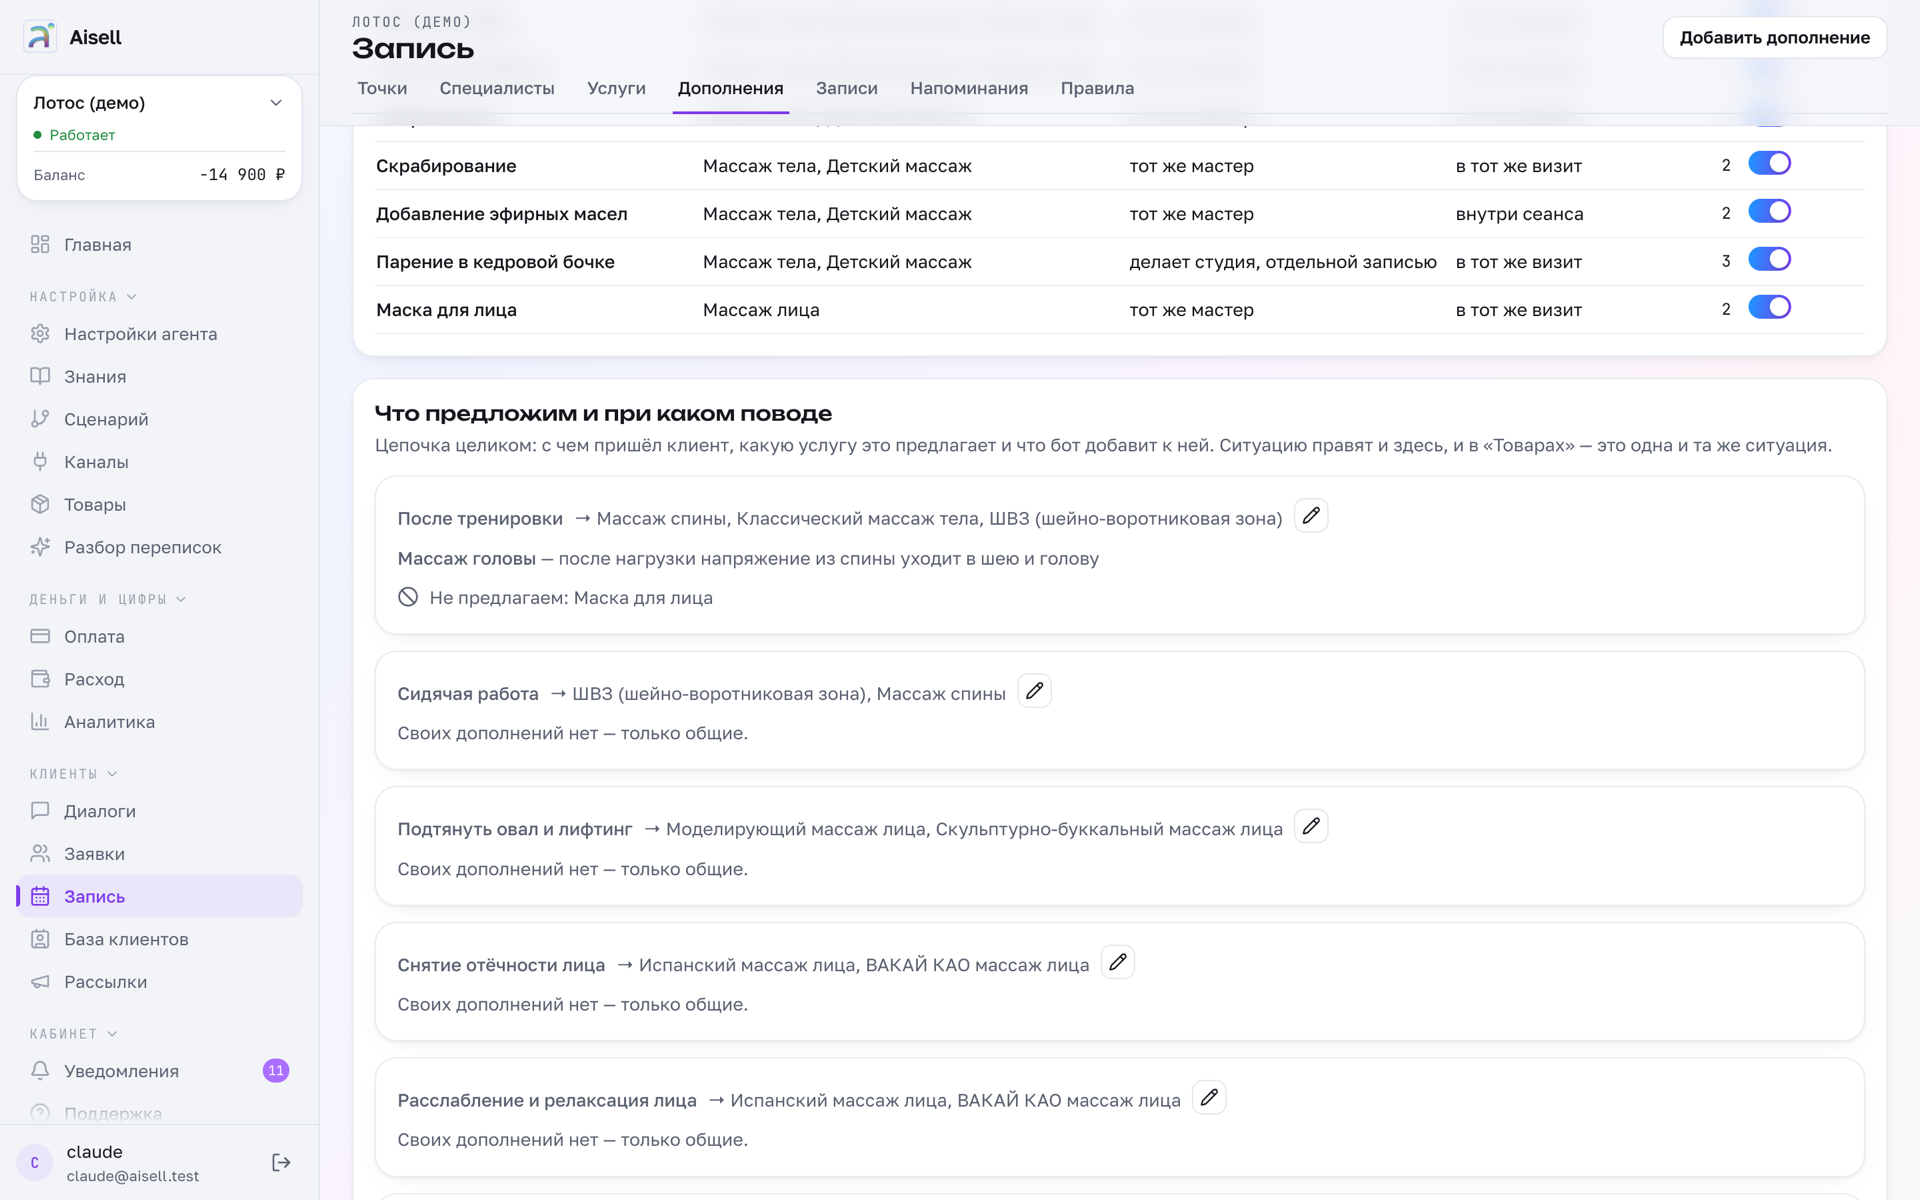Click the box icon next to Товары
This screenshot has height=1200, width=1920.
(40, 505)
